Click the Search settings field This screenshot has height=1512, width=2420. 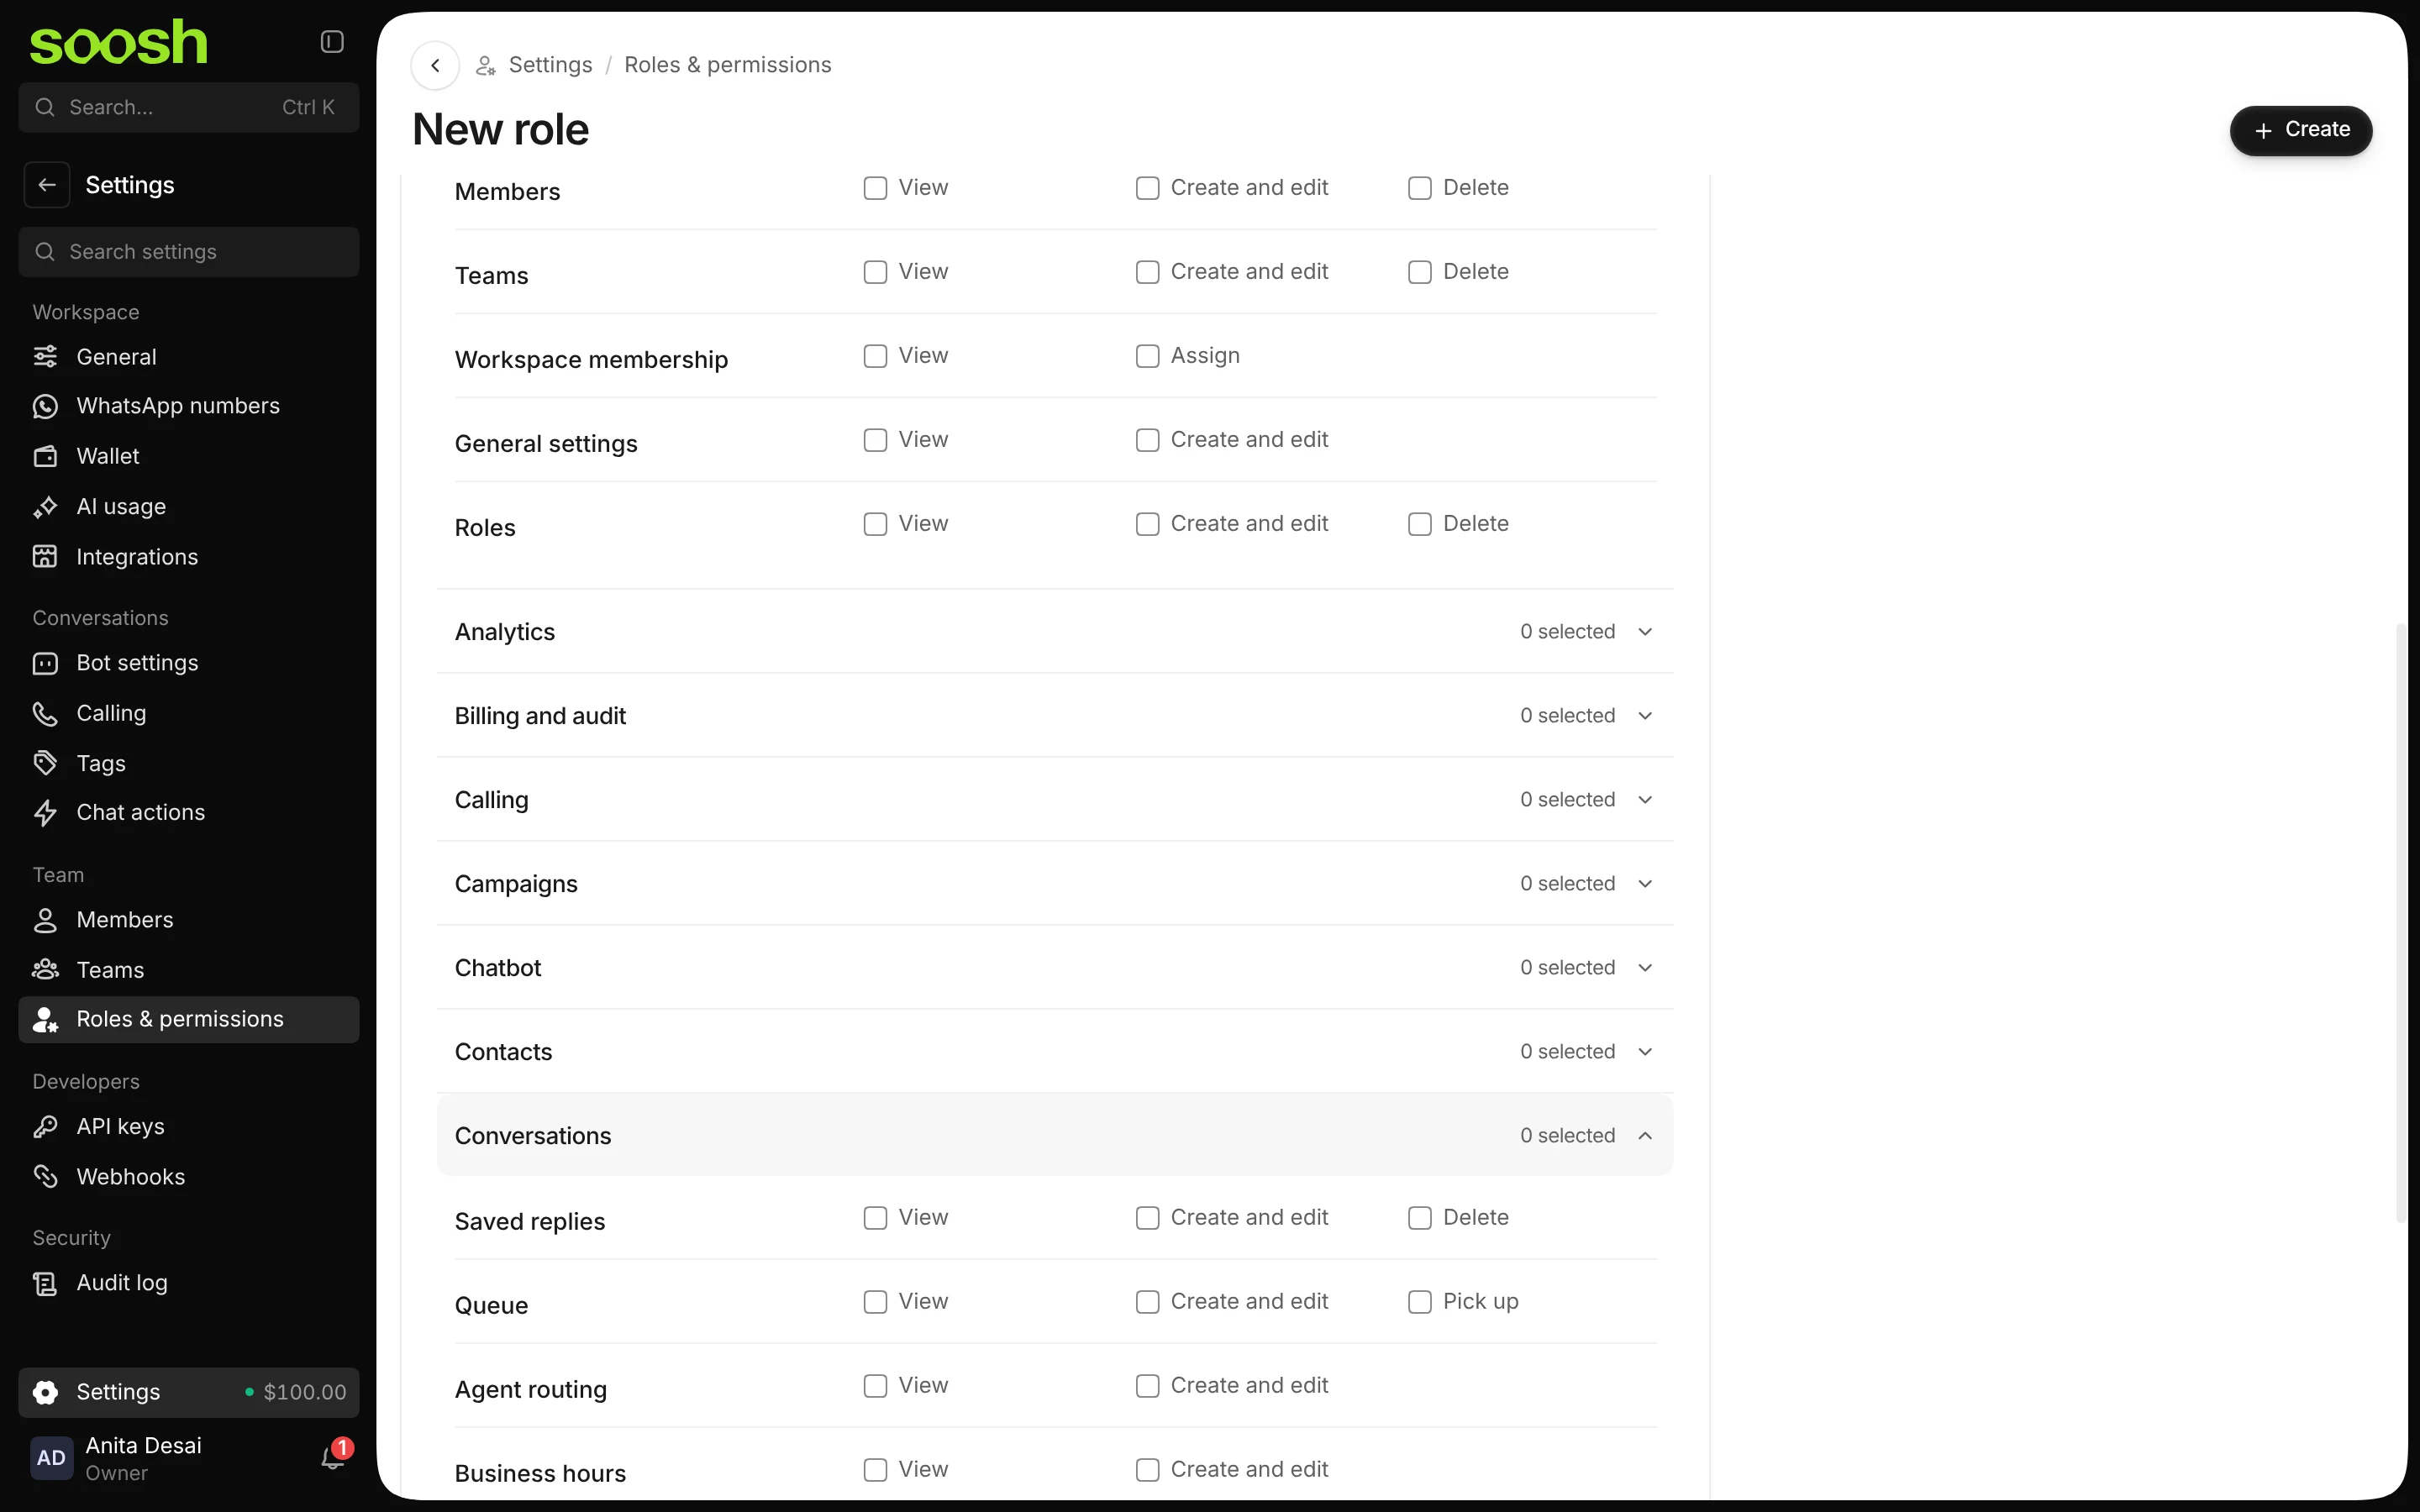[x=189, y=252]
